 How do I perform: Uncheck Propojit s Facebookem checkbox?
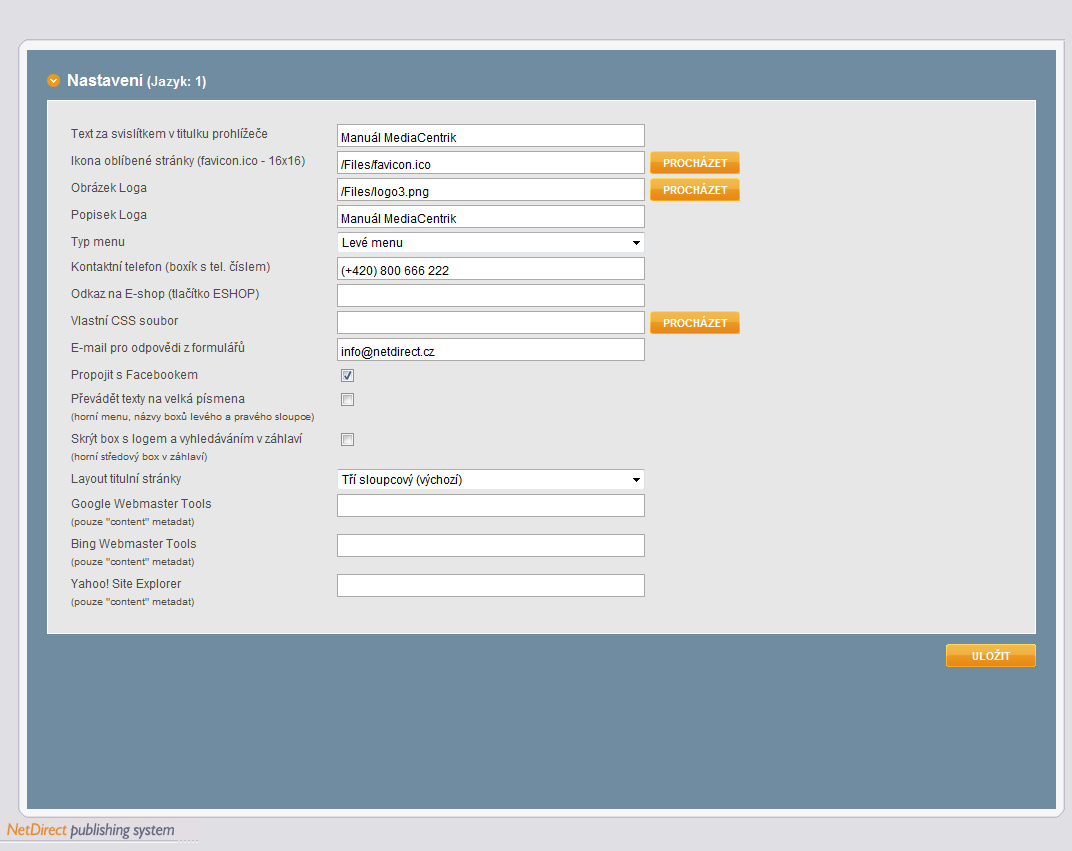click(x=347, y=375)
